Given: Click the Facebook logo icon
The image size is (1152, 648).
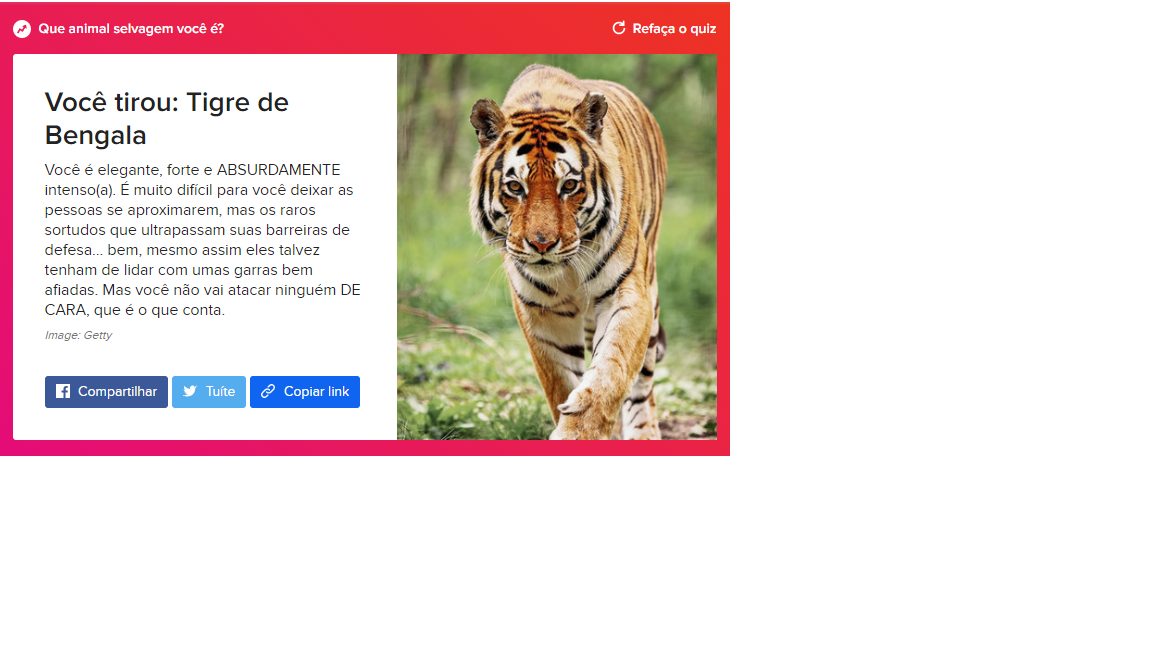Looking at the screenshot, I should point(63,392).
